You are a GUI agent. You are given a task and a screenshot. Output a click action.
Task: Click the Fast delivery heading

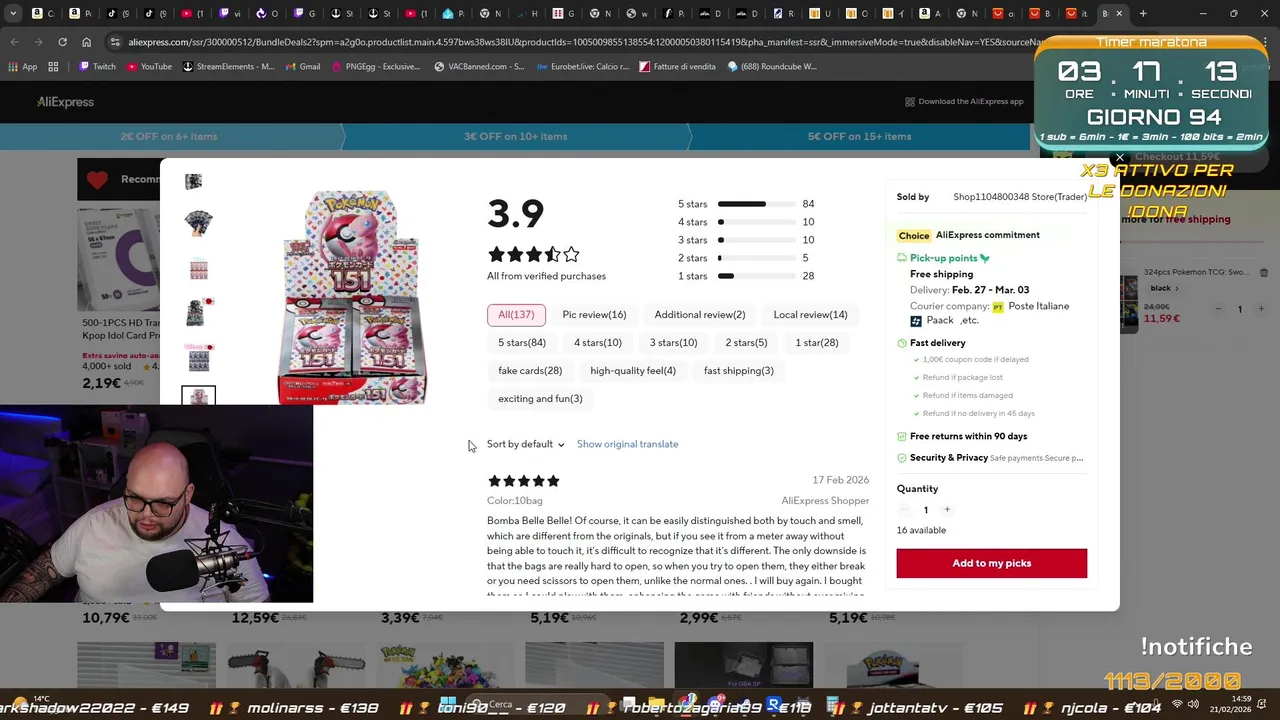click(937, 343)
